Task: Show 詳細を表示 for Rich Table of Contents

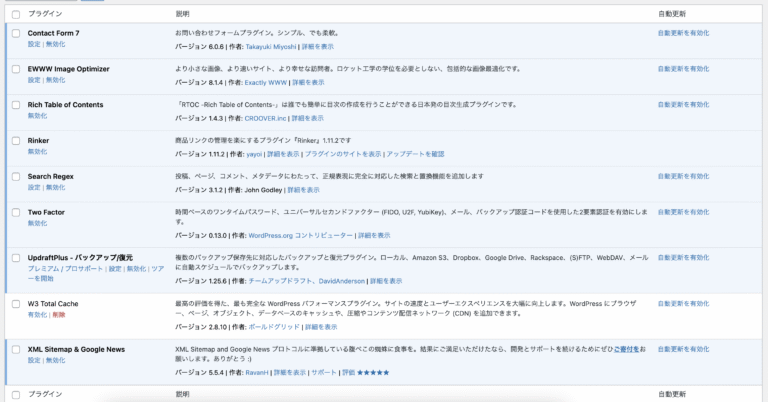Action: coord(308,118)
